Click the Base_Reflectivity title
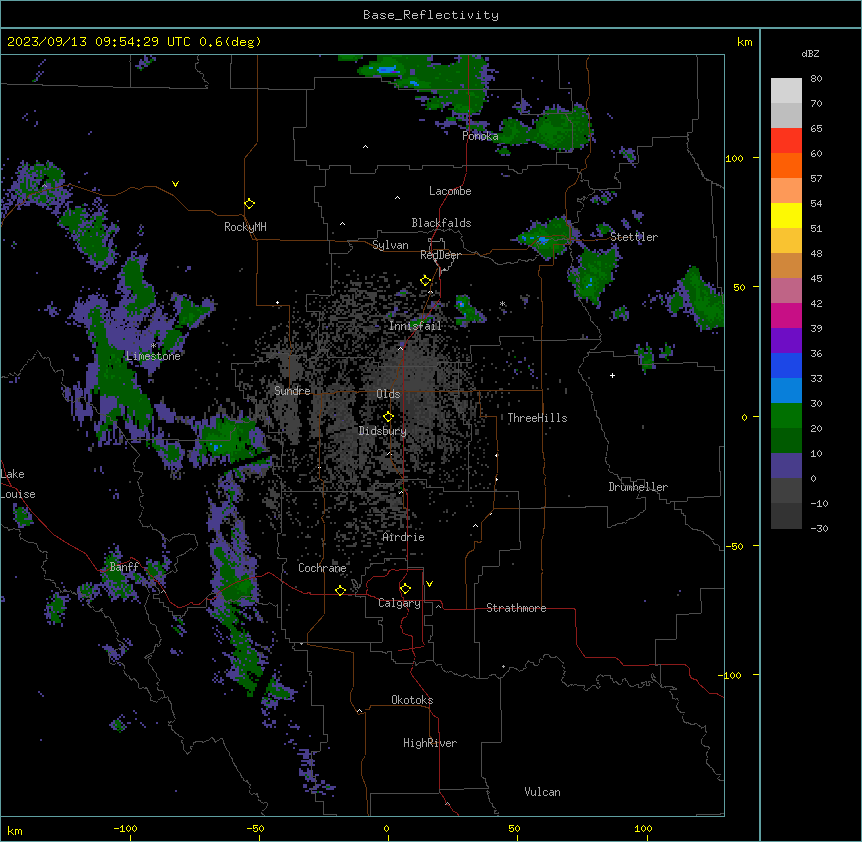Image resolution: width=862 pixels, height=842 pixels. pos(431,15)
